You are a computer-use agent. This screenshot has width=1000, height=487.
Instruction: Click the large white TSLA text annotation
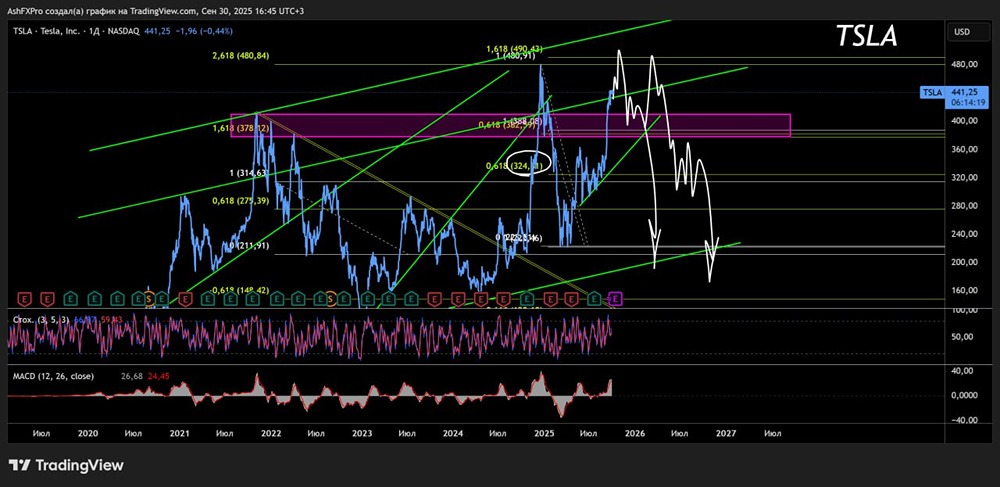pyautogui.click(x=867, y=37)
